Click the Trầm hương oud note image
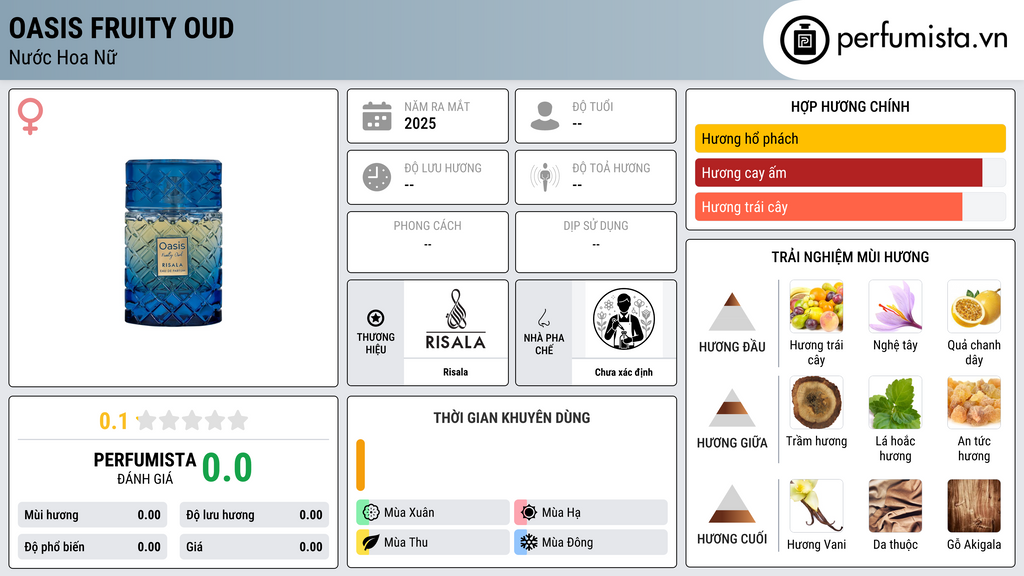 click(x=816, y=402)
